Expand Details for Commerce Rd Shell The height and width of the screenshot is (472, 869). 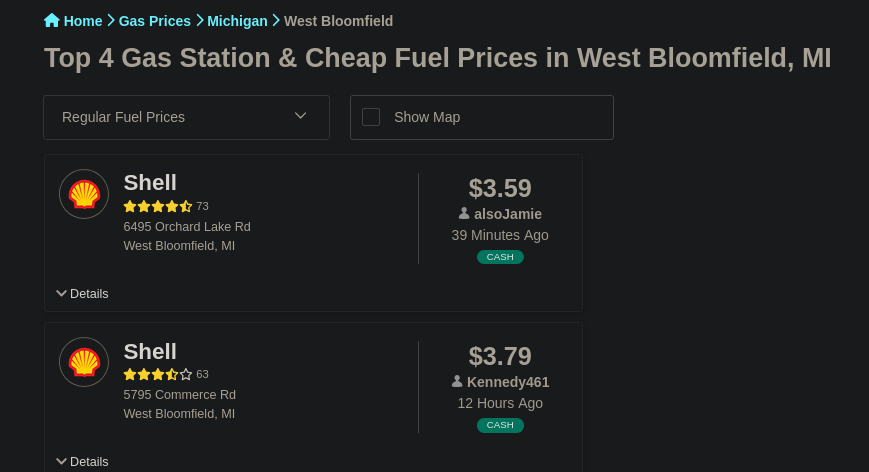point(82,461)
